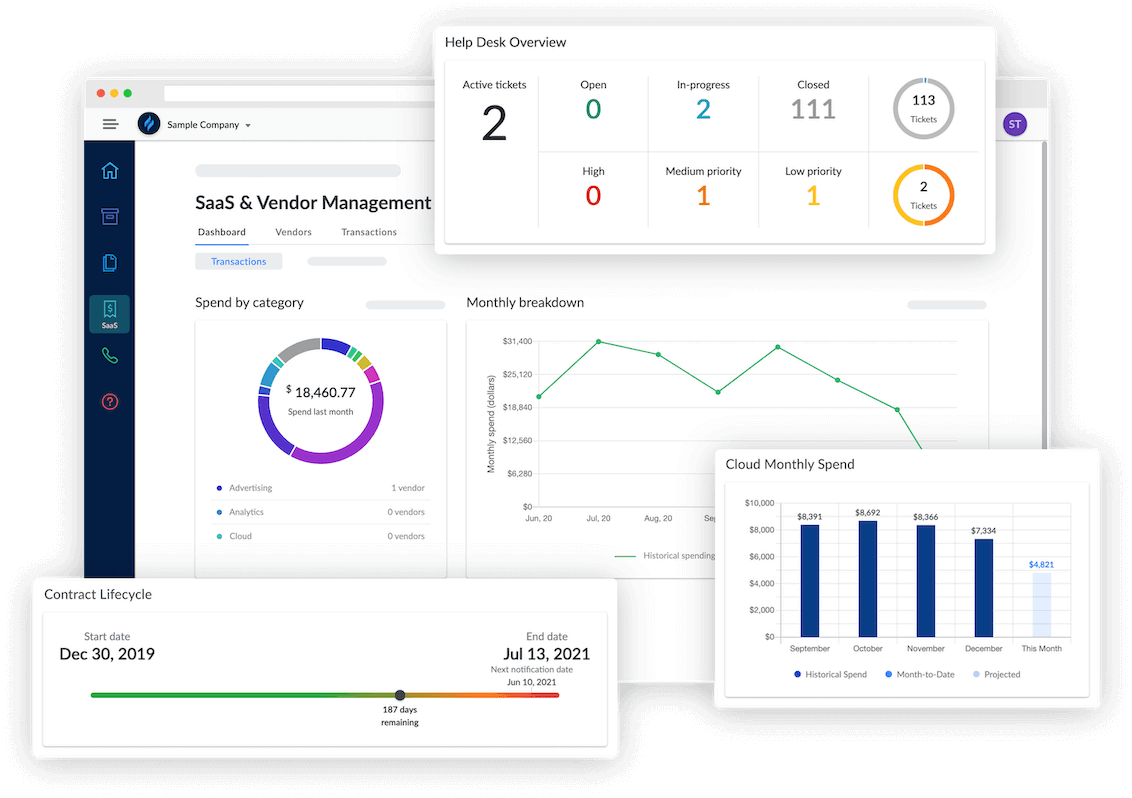This screenshot has width=1132, height=798.
Task: Switch to the Transactions tab
Action: [368, 231]
